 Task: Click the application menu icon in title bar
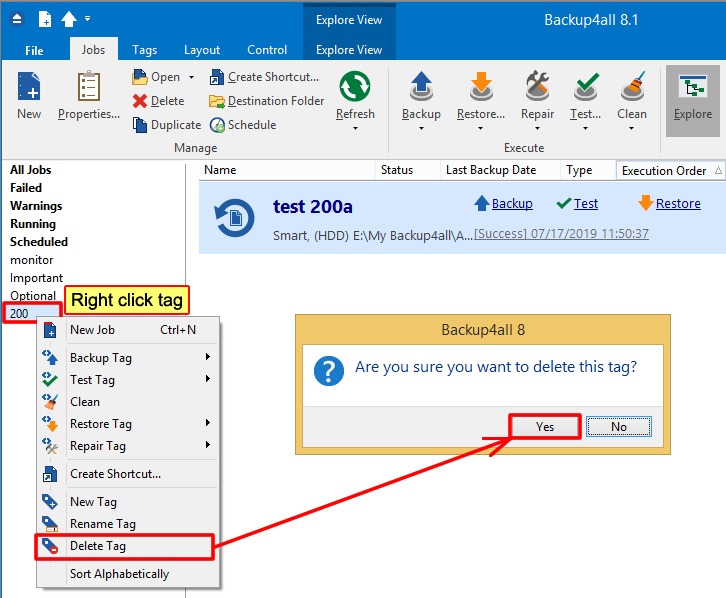[x=17, y=19]
